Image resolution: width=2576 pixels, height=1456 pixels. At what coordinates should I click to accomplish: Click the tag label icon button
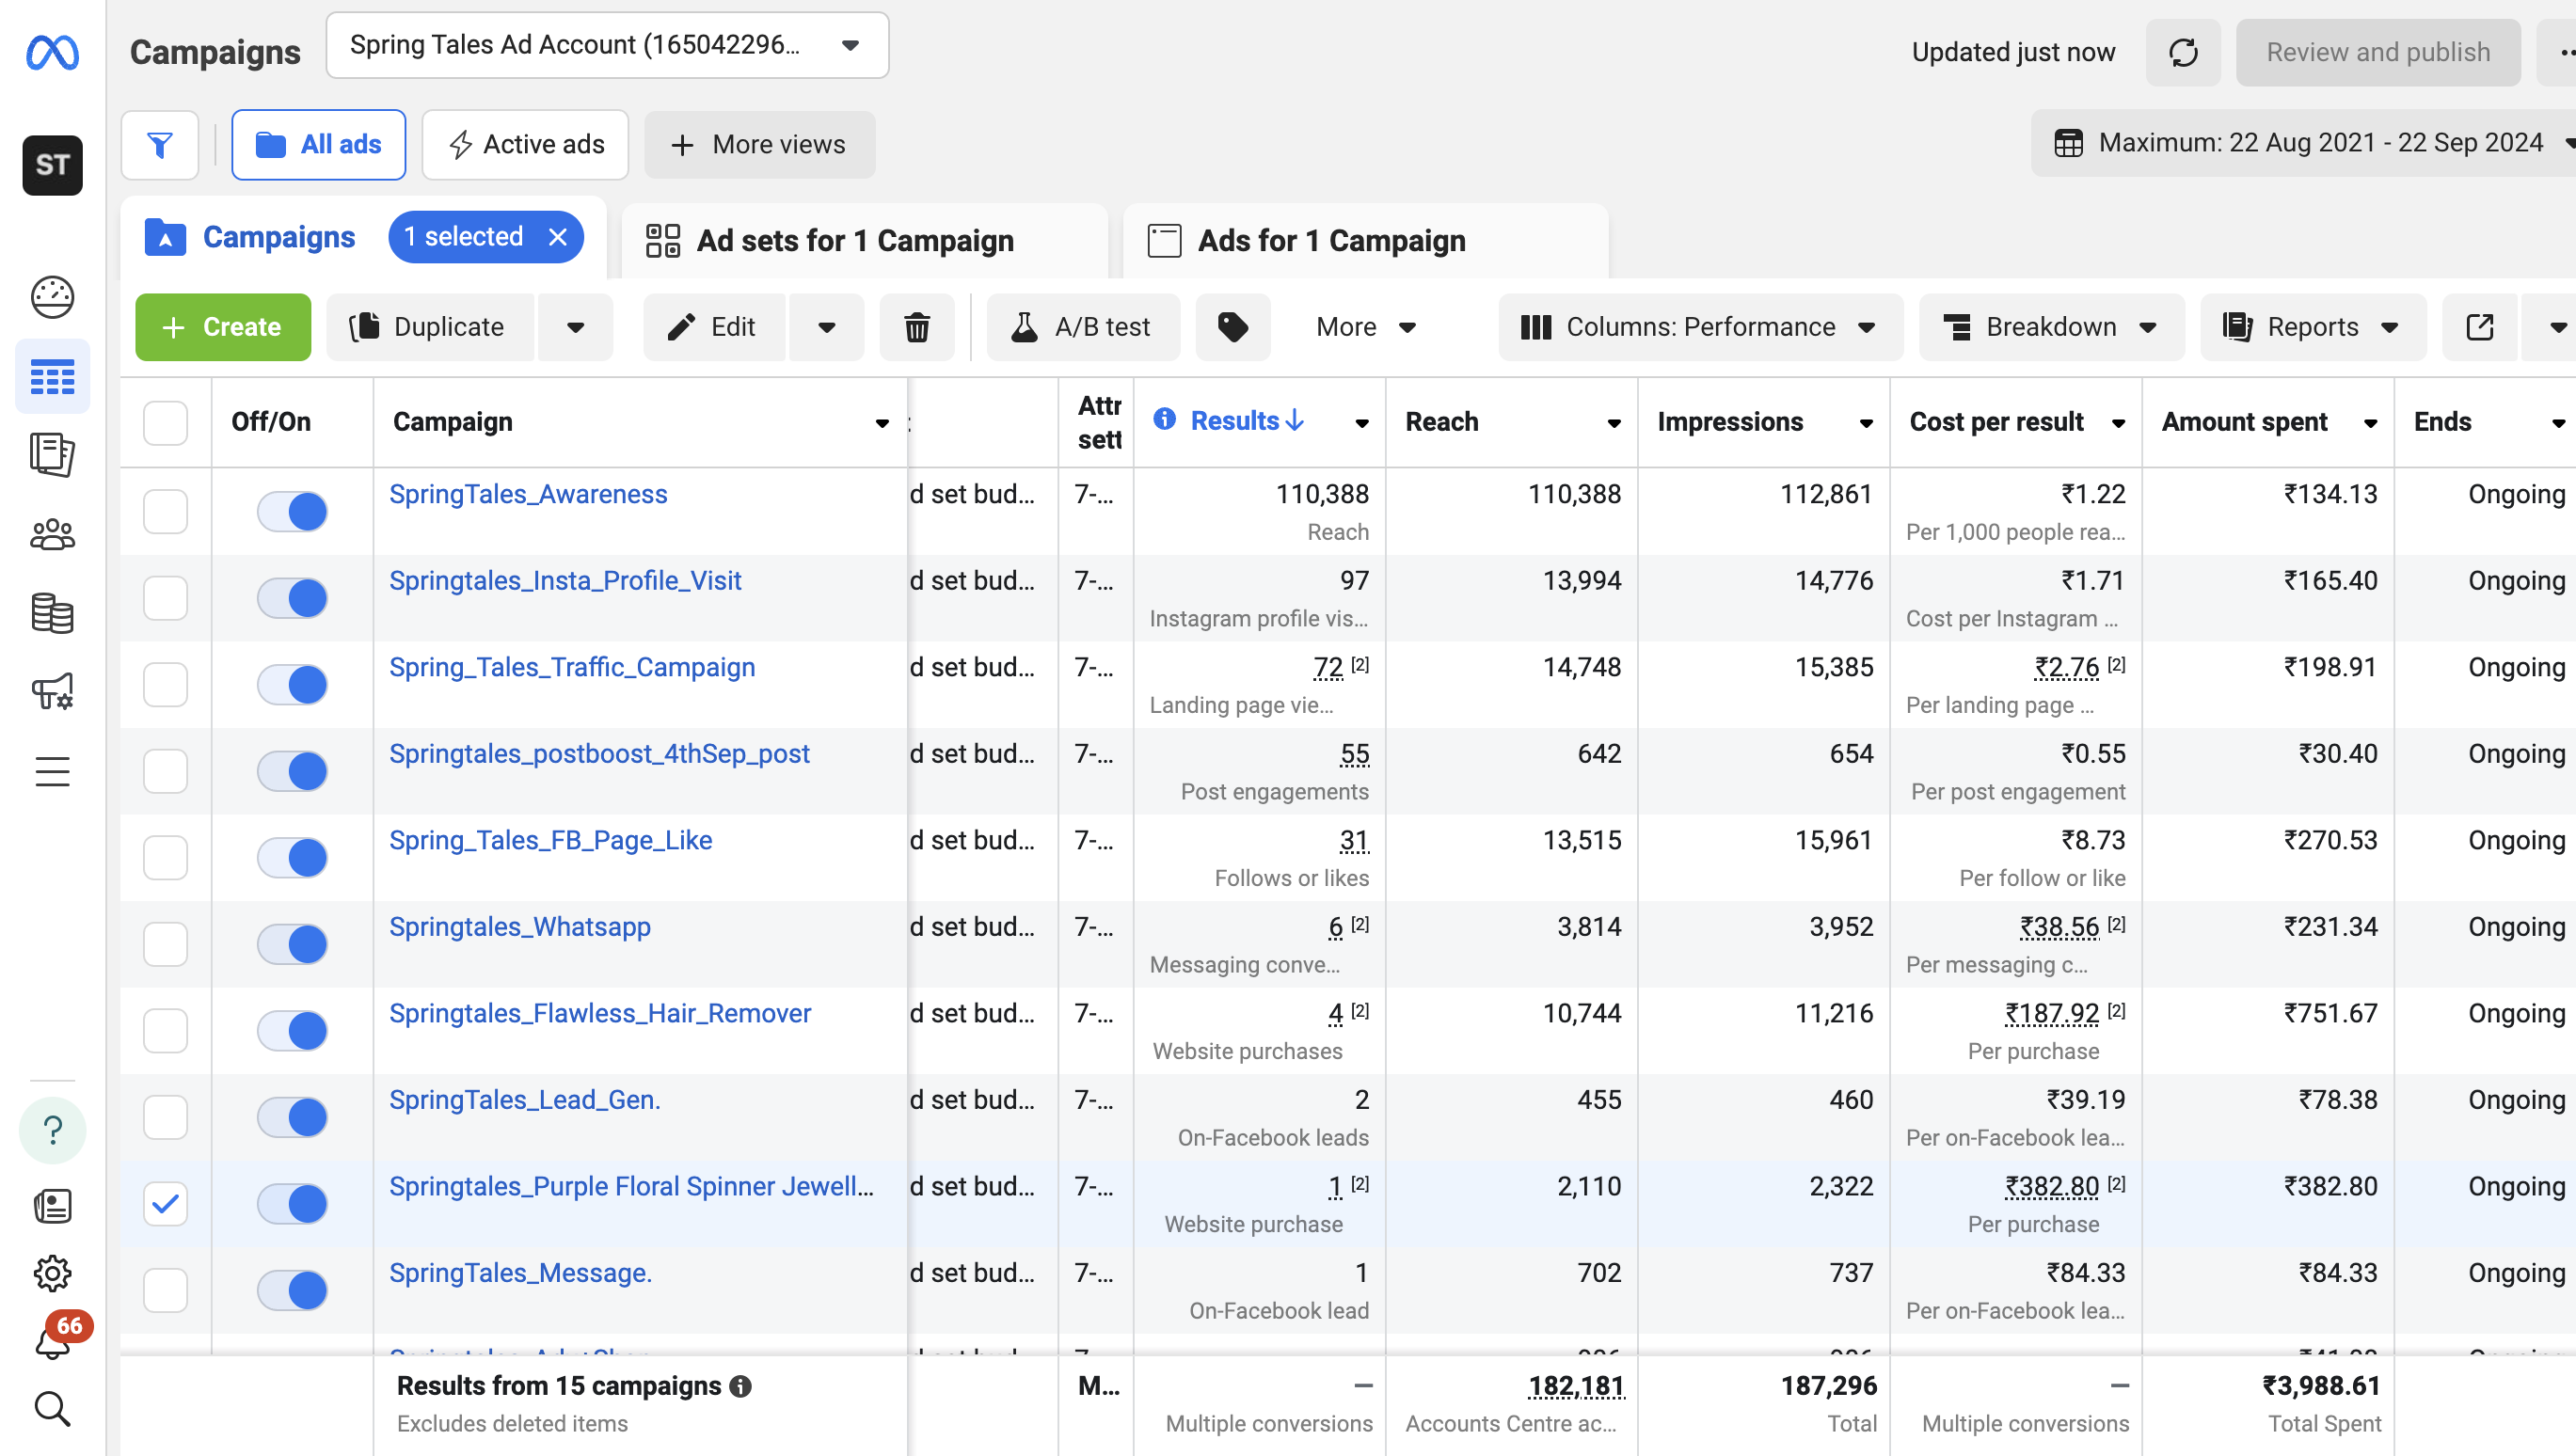point(1233,327)
